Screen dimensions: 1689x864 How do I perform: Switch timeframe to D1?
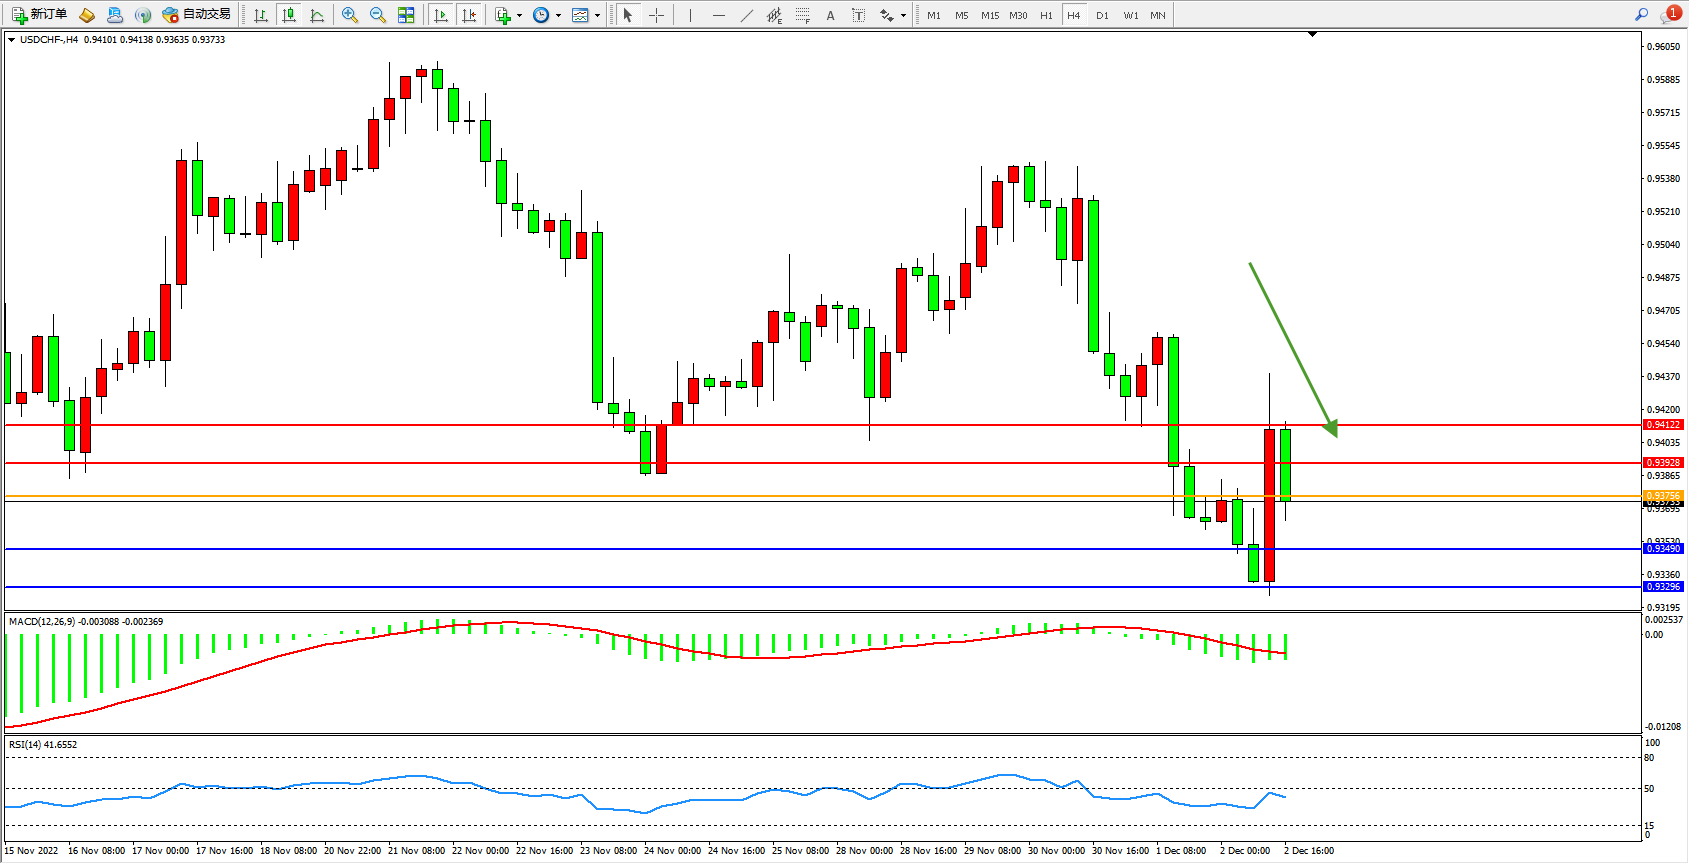tap(1102, 15)
